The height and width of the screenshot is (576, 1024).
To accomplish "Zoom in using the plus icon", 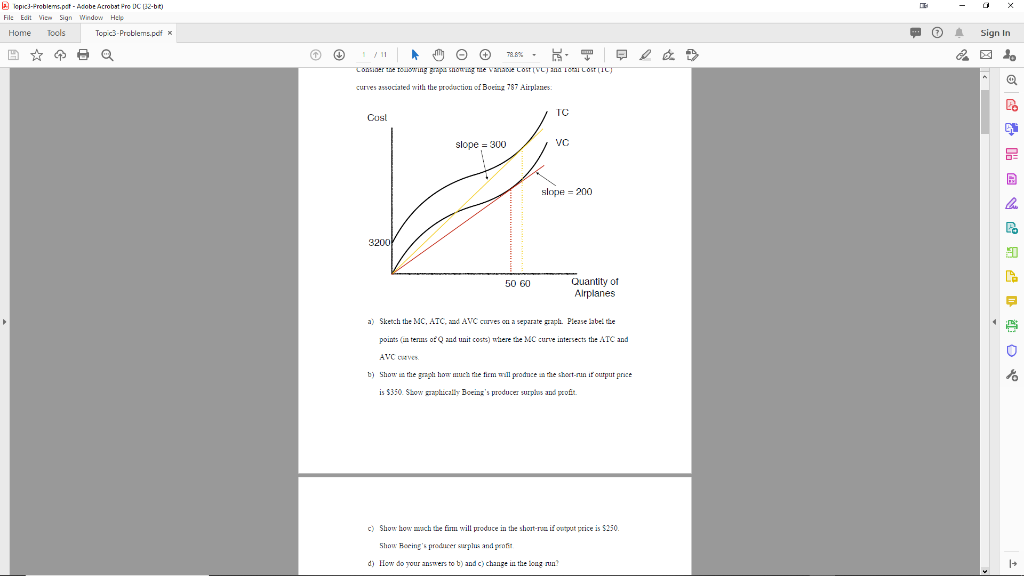I will [486, 55].
